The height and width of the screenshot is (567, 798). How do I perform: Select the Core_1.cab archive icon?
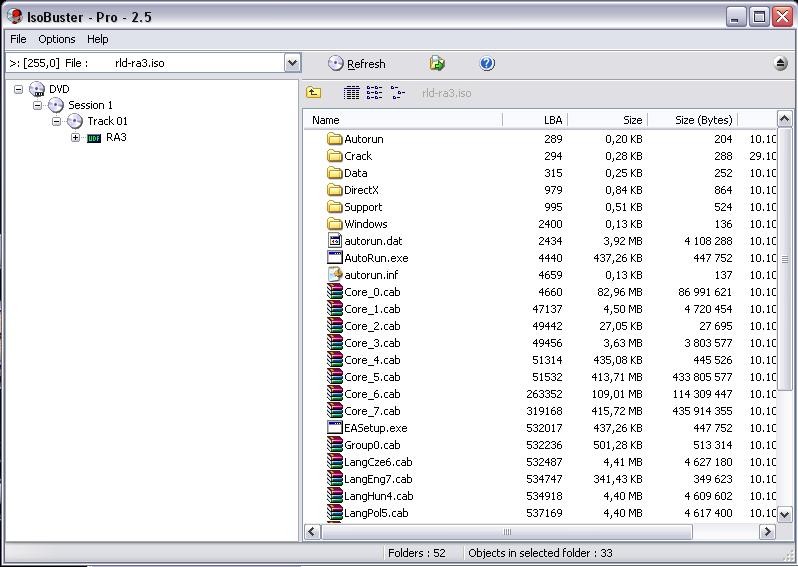[334, 309]
